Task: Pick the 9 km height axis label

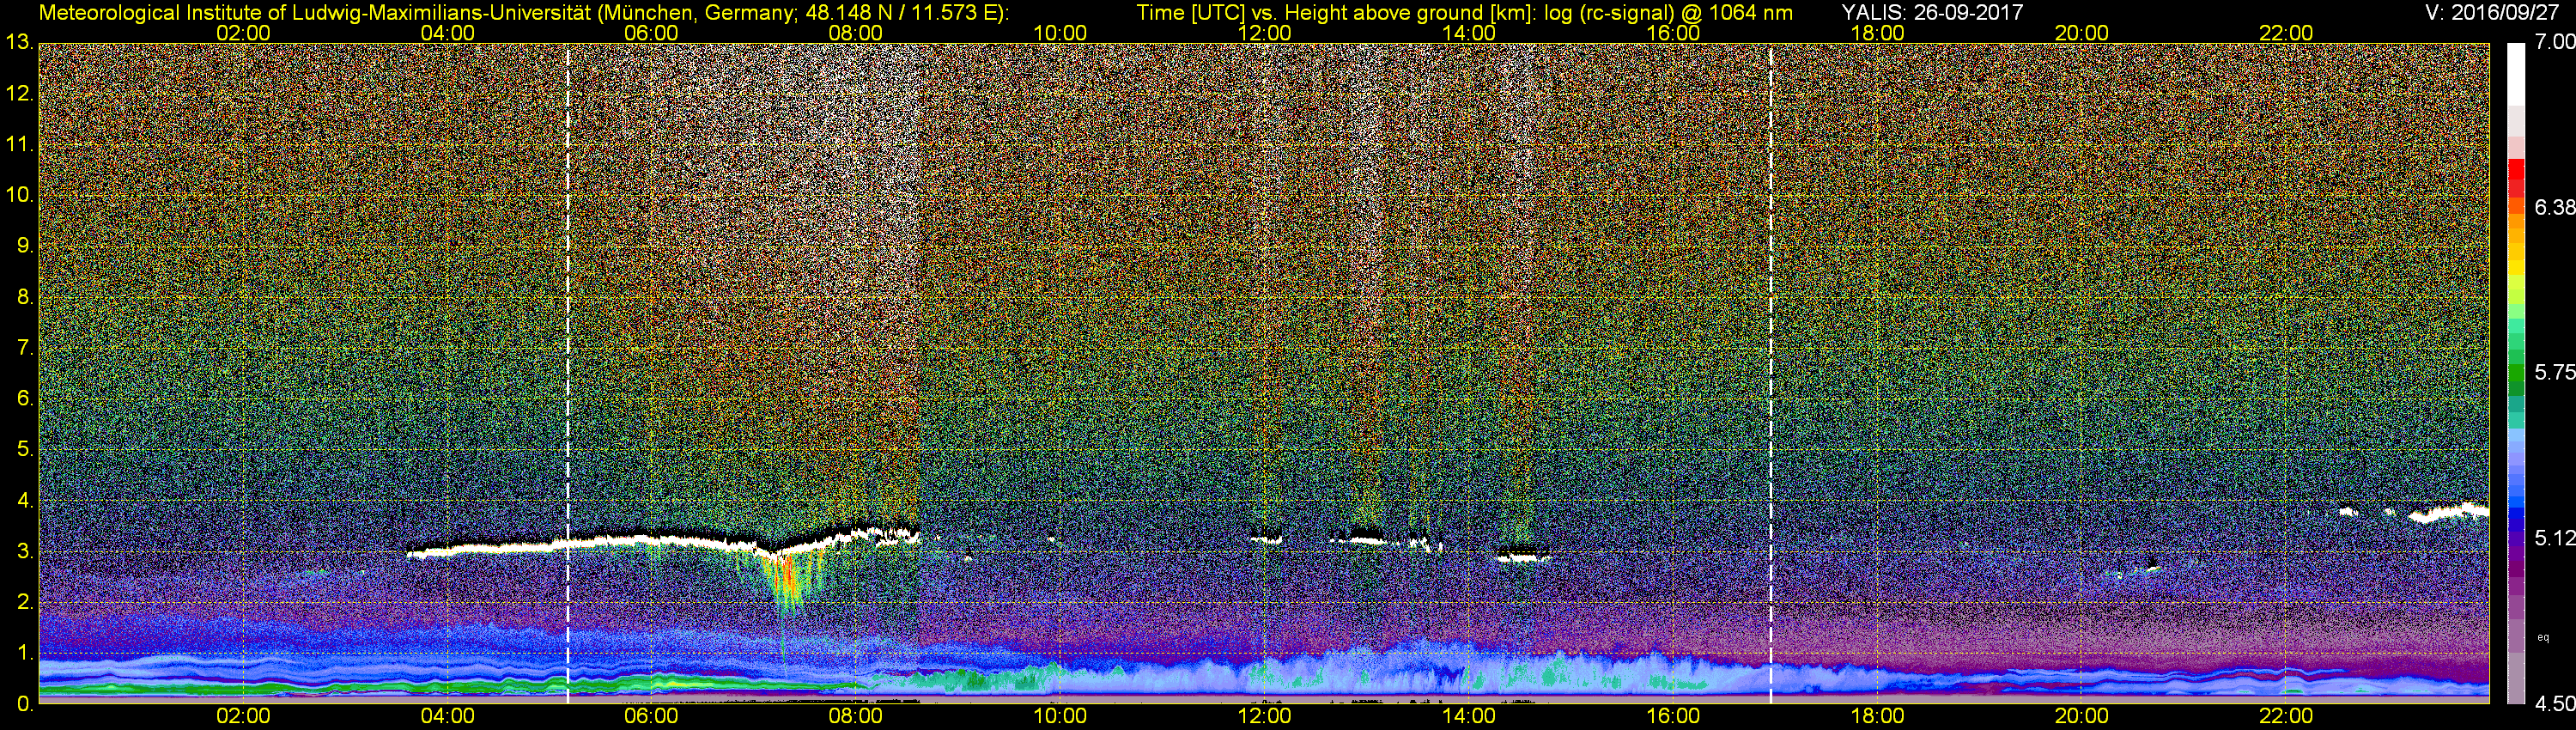Action: 24,246
